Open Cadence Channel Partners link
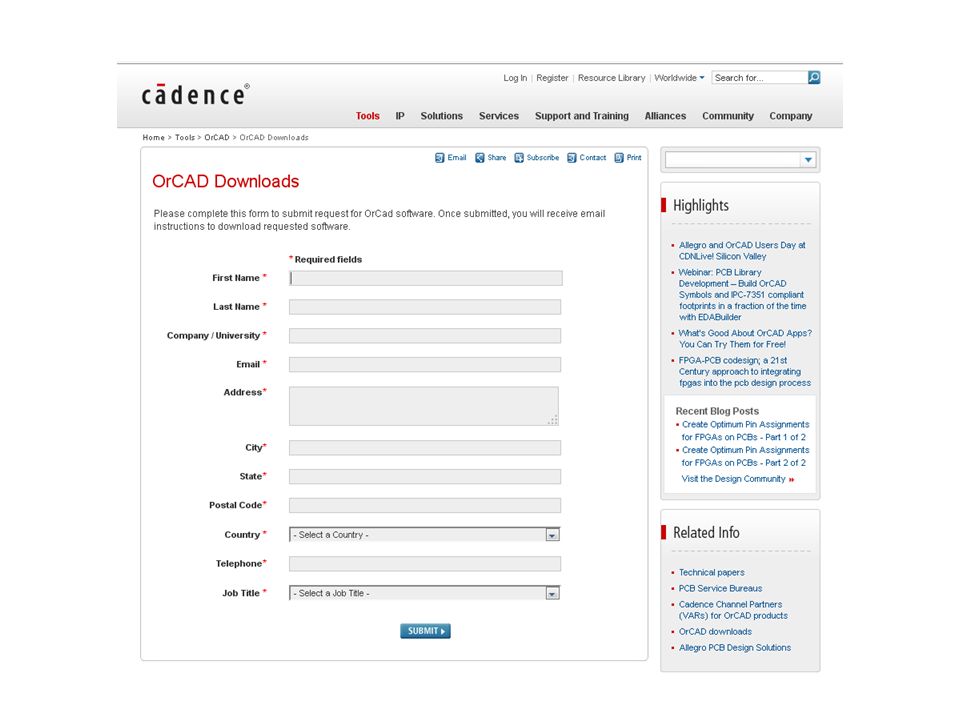Viewport: 960px width, 720px height. (733, 610)
